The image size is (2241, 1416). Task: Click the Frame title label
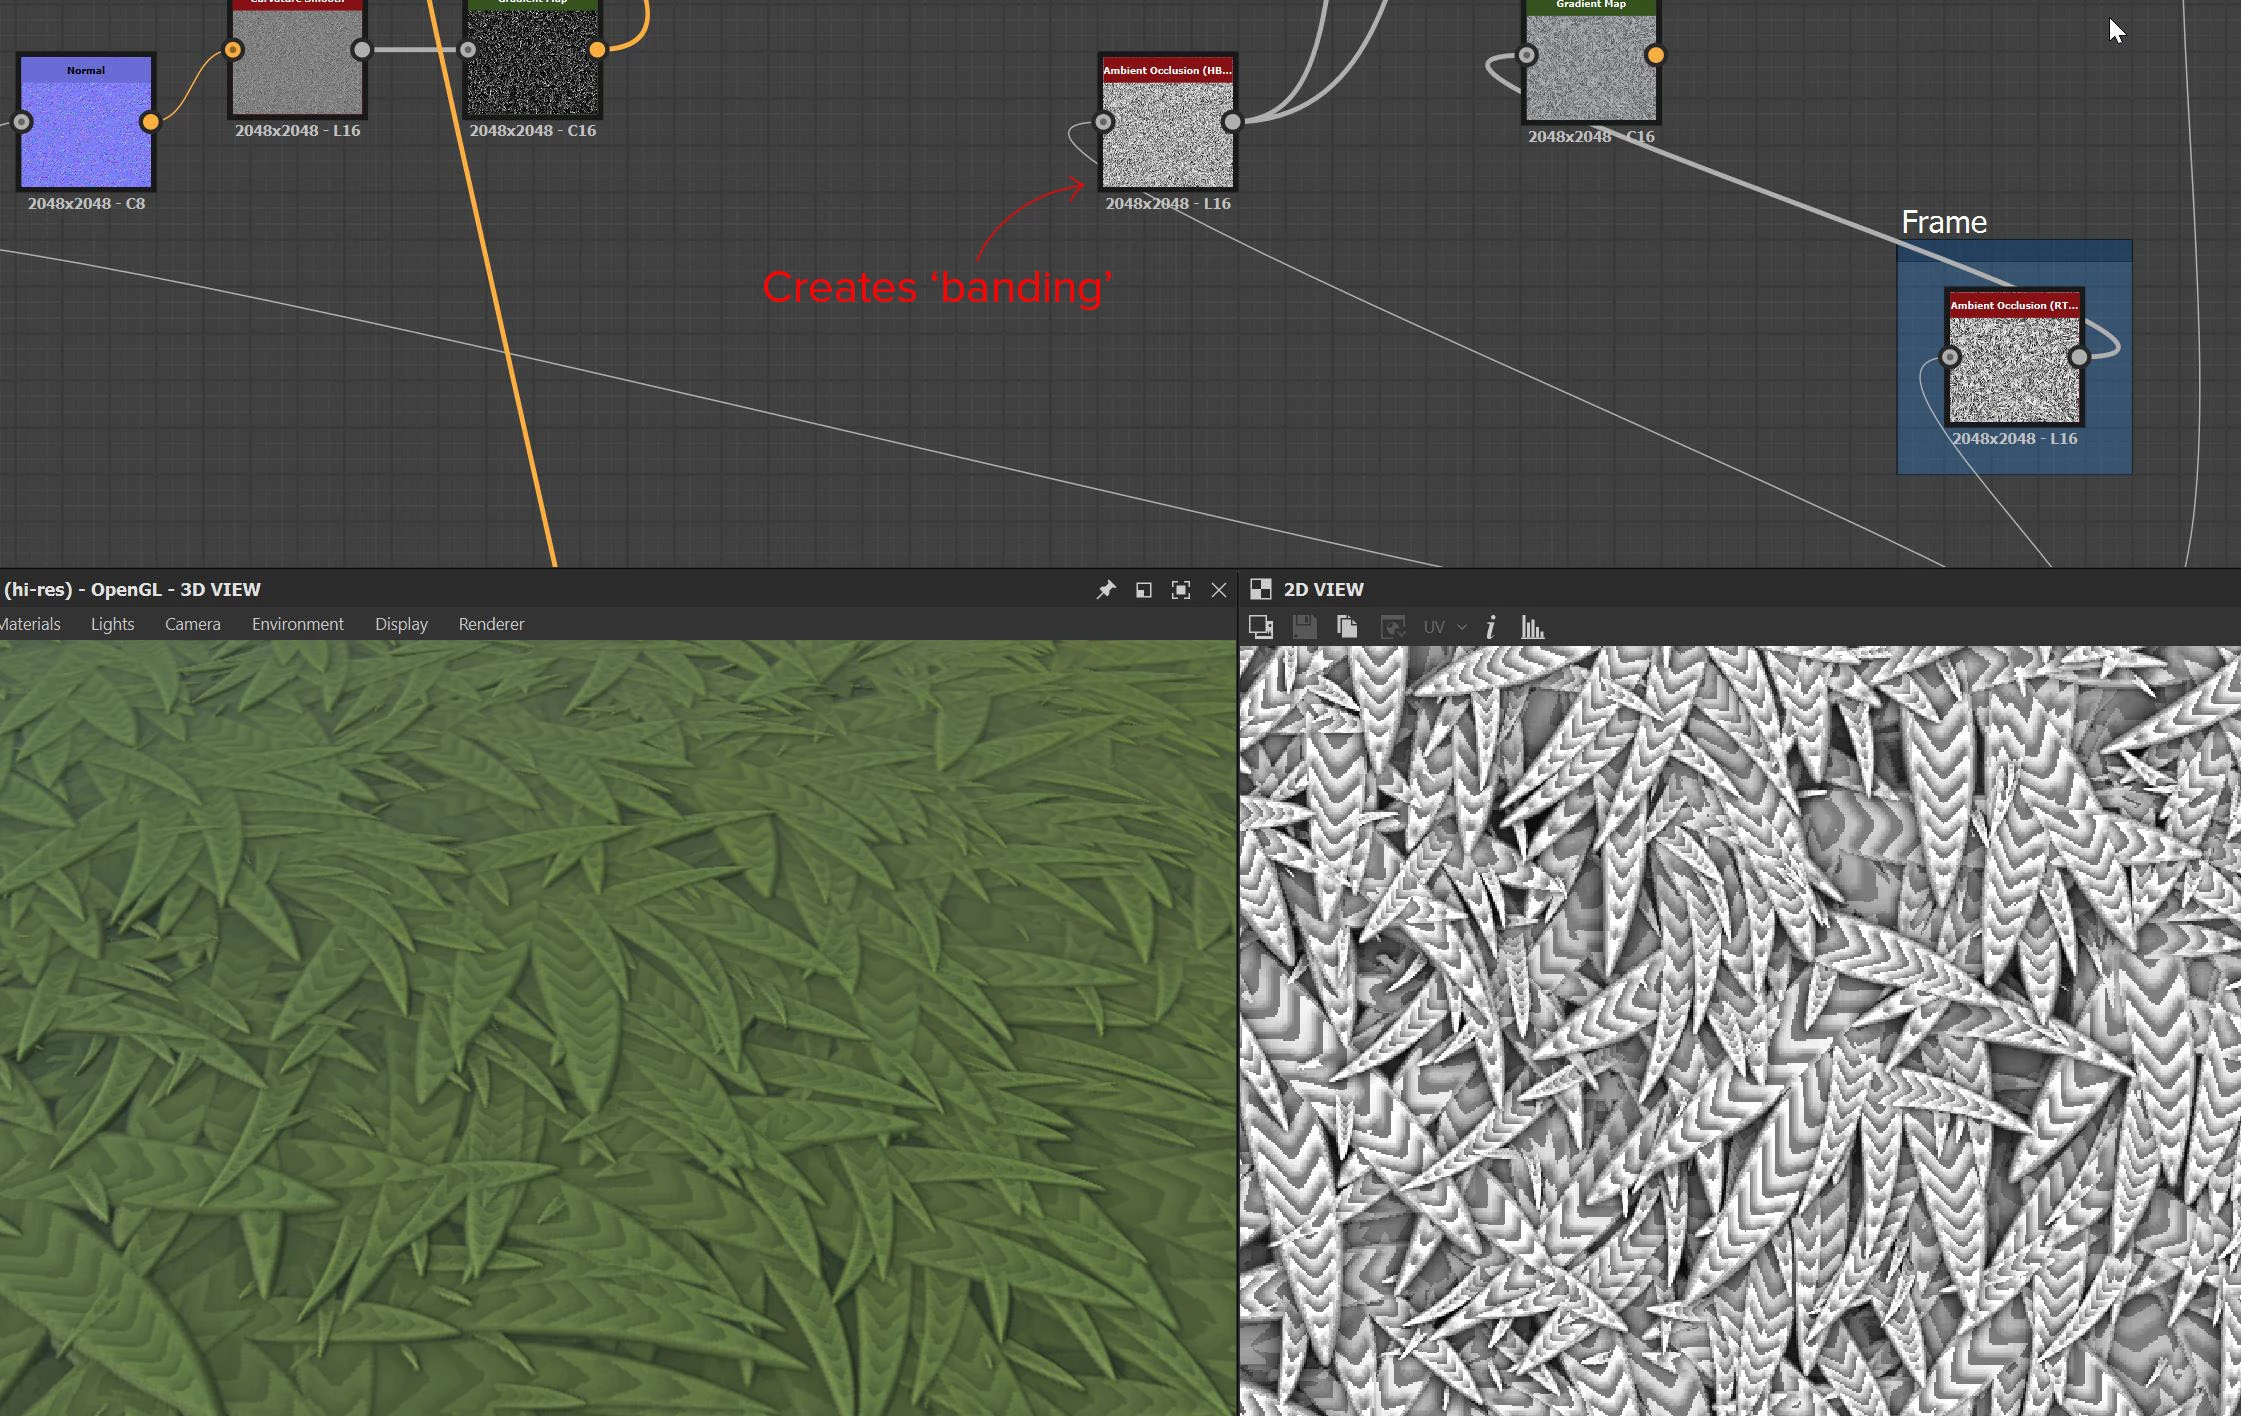pos(1943,222)
